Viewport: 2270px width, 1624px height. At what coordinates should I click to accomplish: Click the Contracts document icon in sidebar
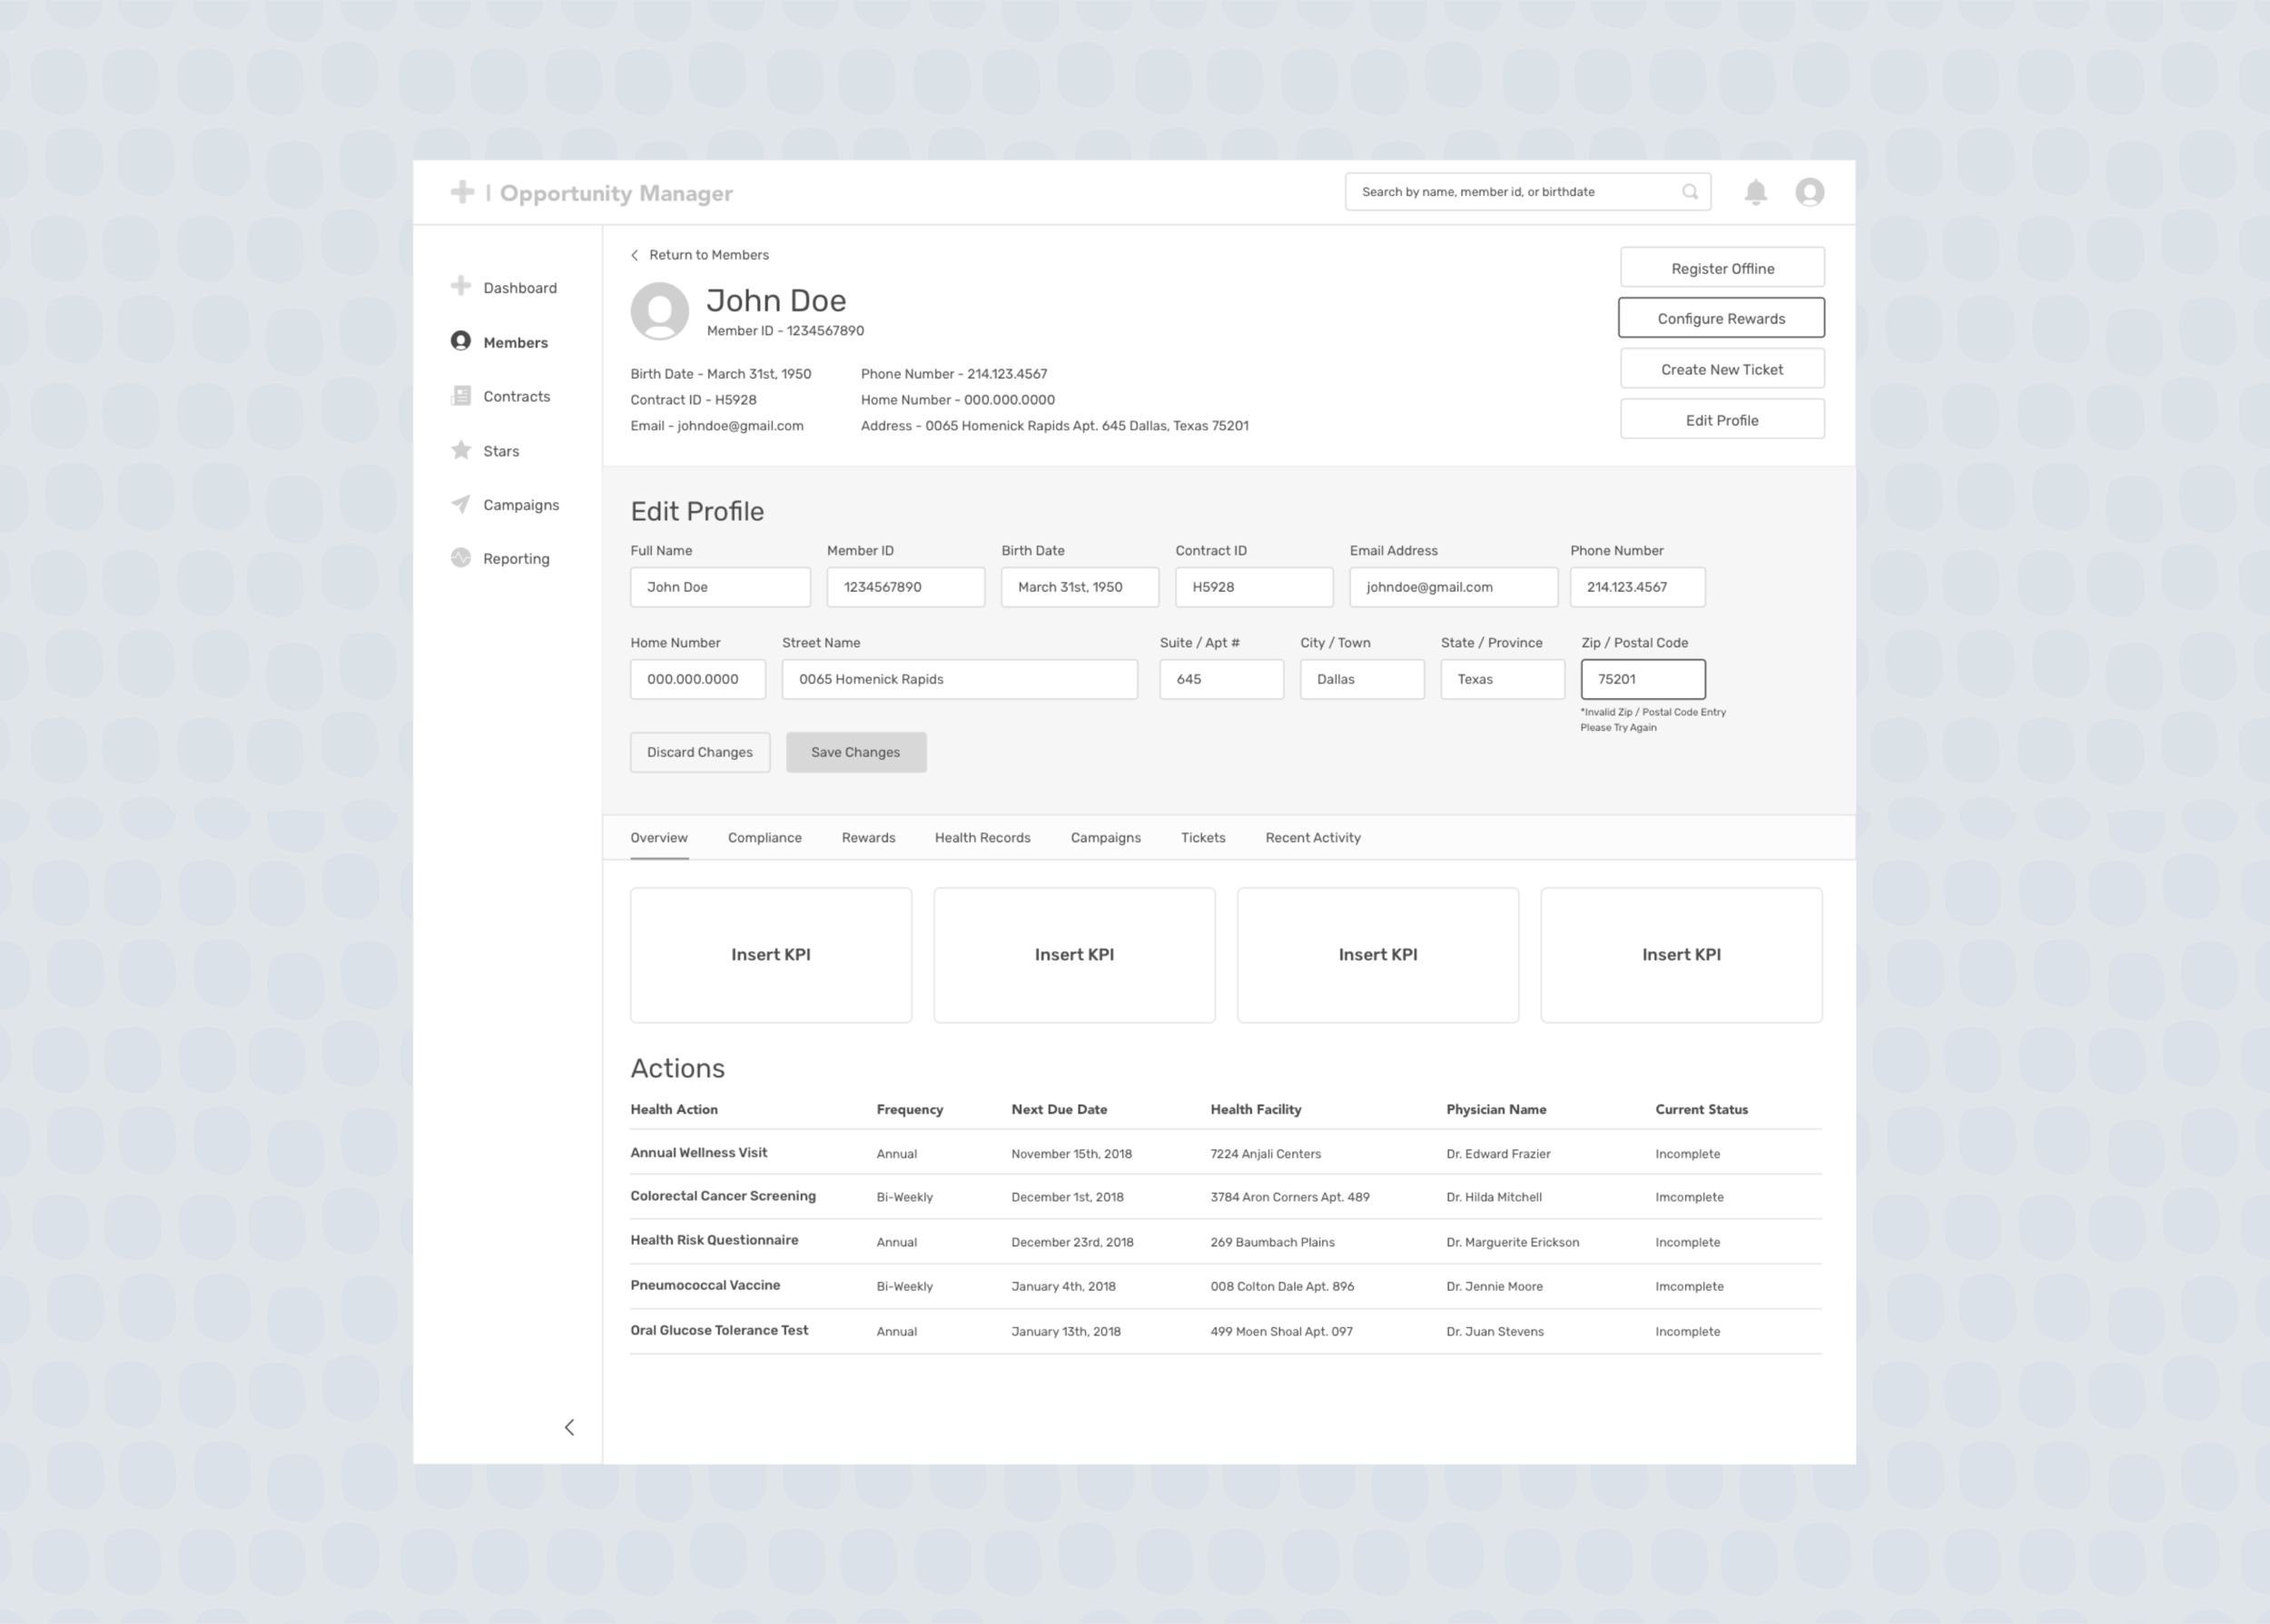pyautogui.click(x=461, y=396)
